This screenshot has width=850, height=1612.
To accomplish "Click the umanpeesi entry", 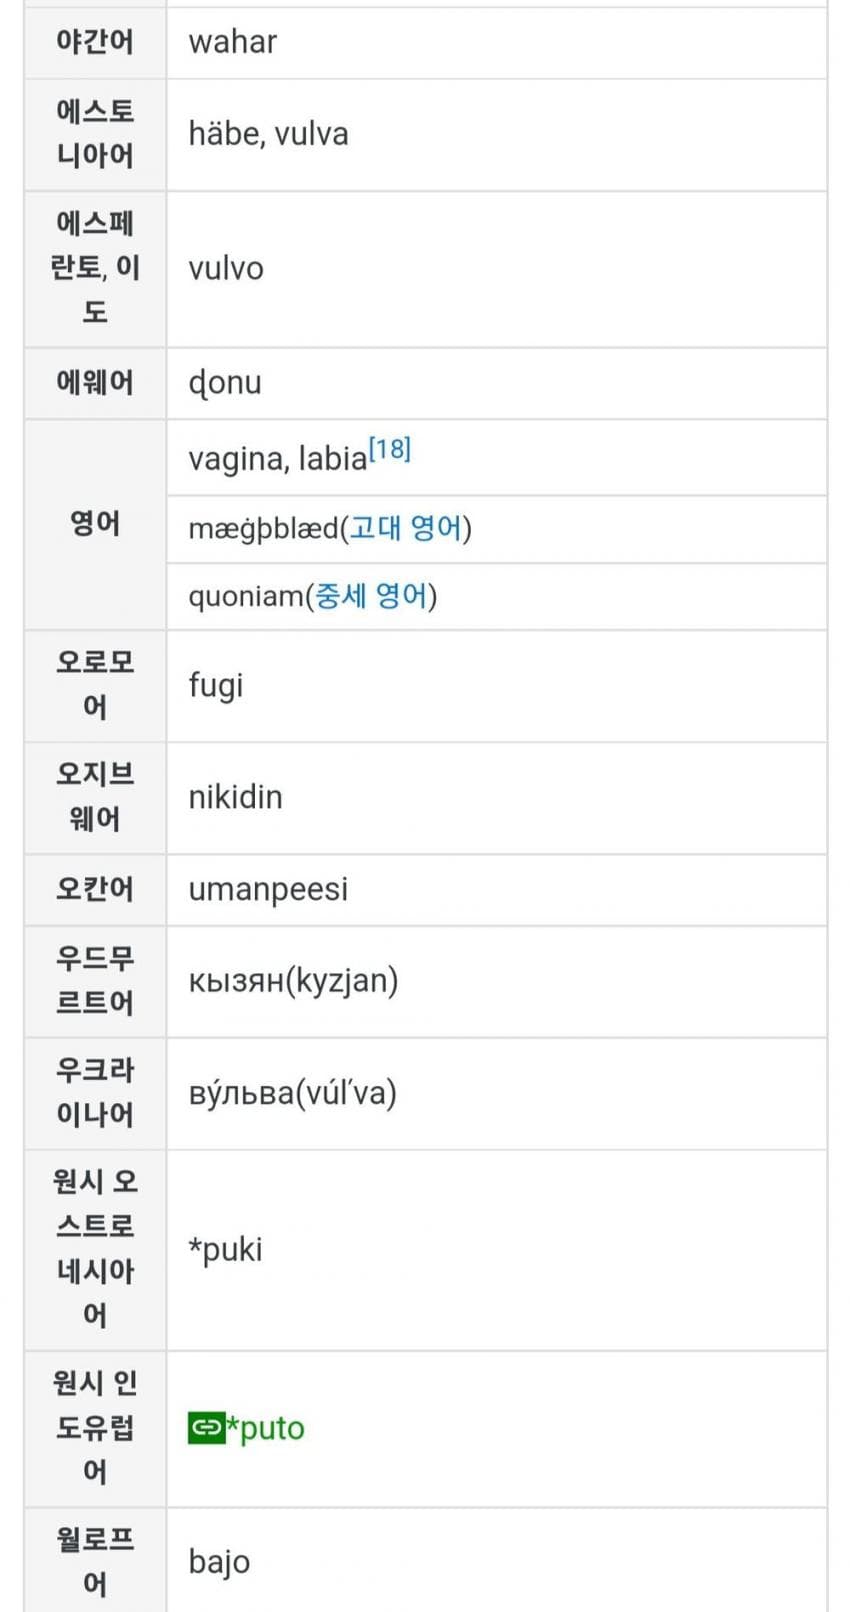I will (268, 889).
